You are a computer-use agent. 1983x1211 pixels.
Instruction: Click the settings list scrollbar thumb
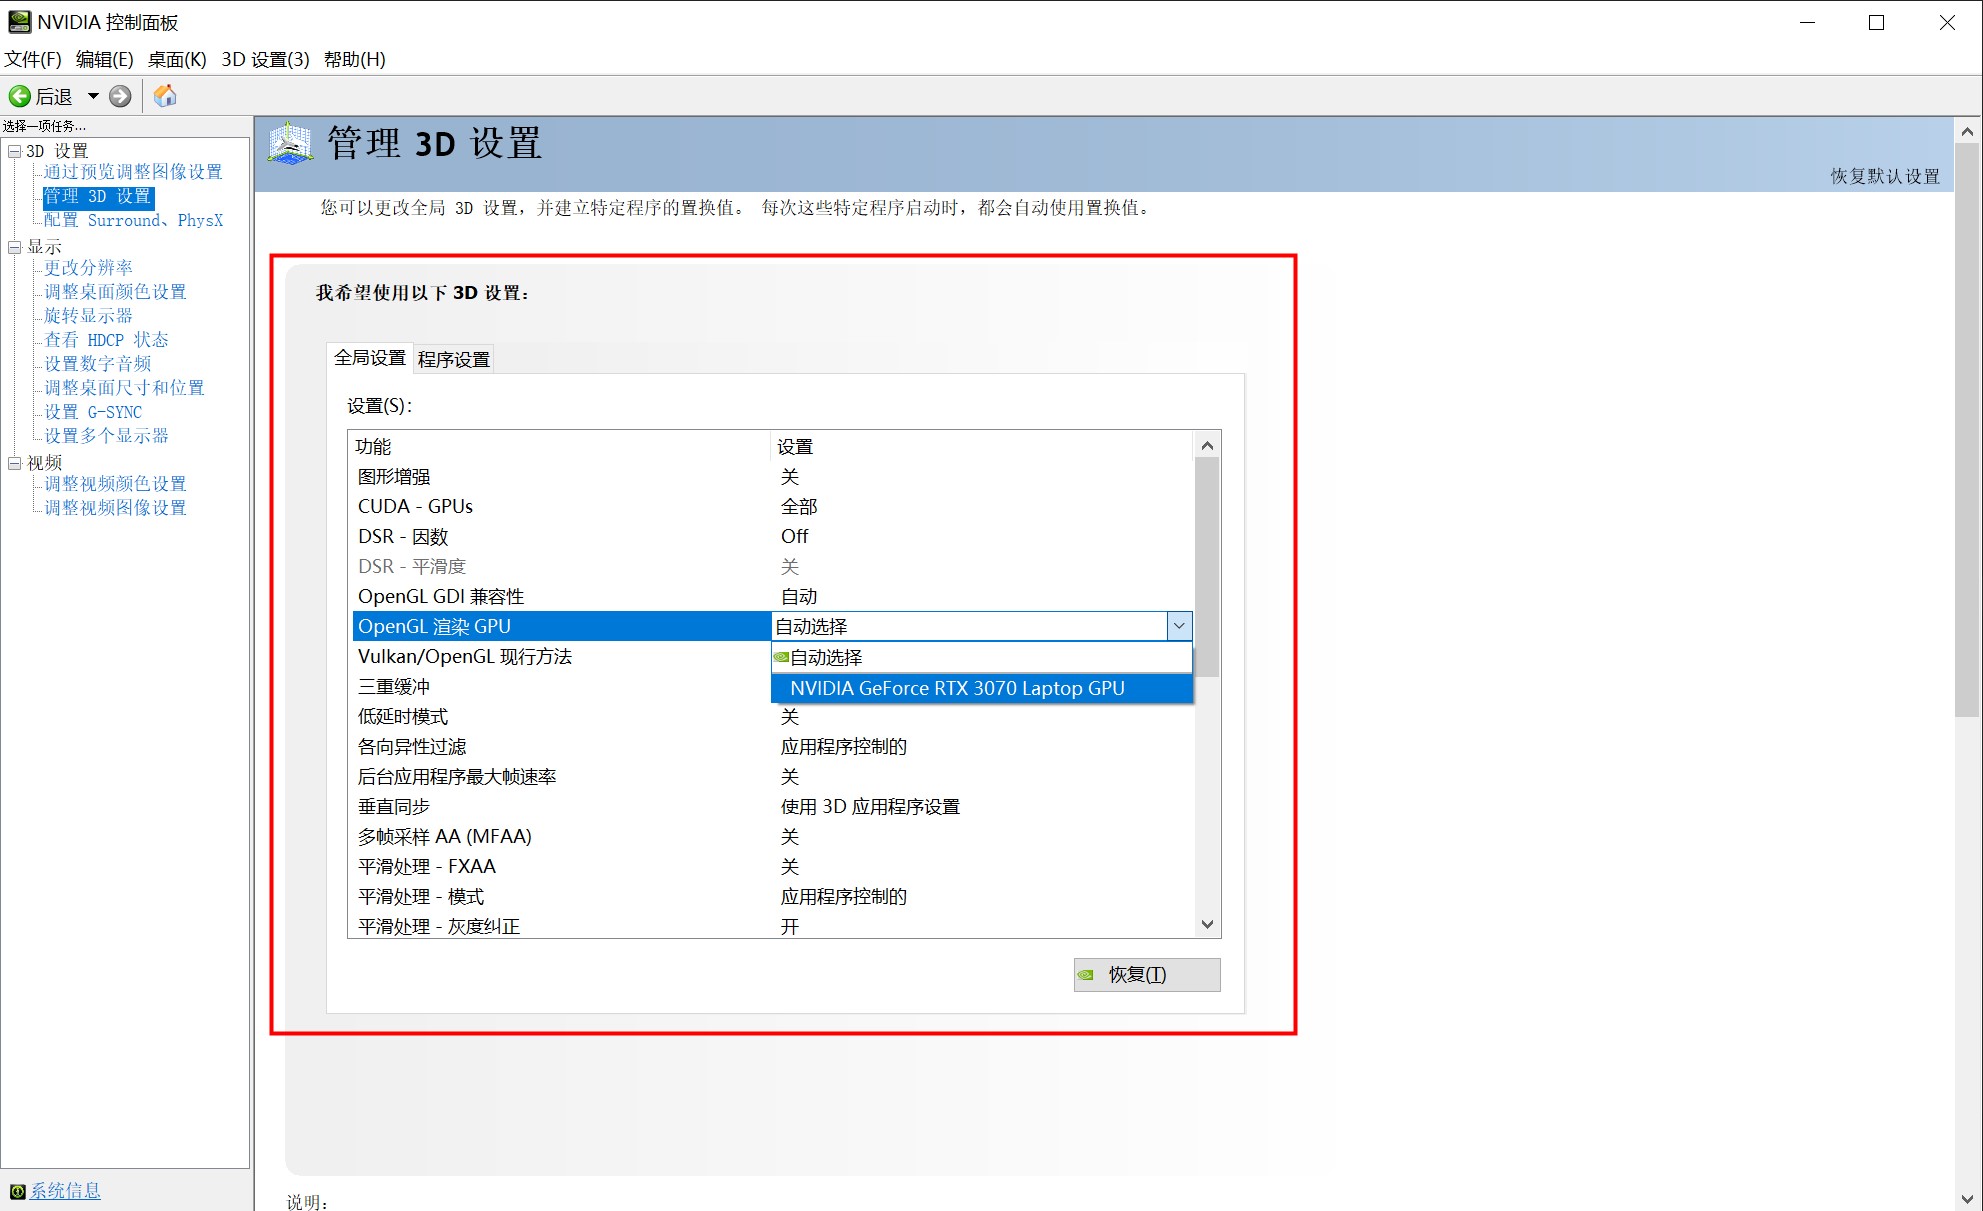[1207, 567]
